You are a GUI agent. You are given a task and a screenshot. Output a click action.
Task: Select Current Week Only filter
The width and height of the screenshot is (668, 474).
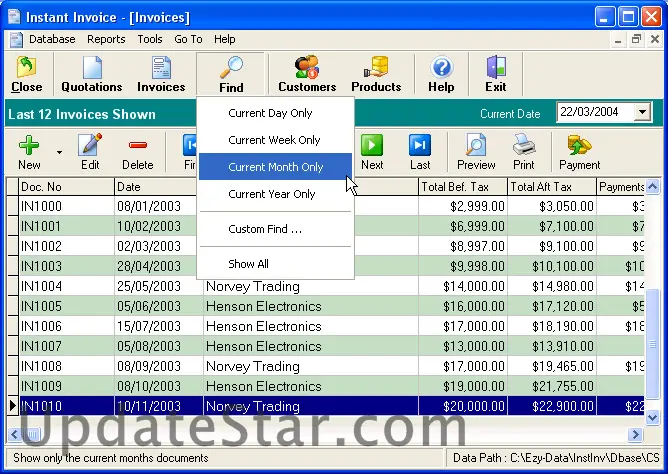point(275,140)
